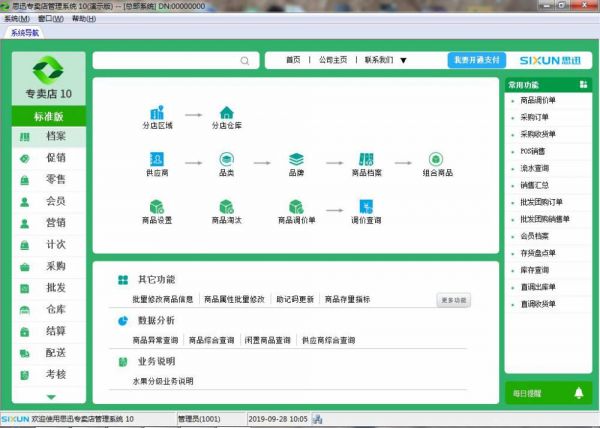Open the 帮助(H) menu
The height and width of the screenshot is (428, 600).
[84, 19]
